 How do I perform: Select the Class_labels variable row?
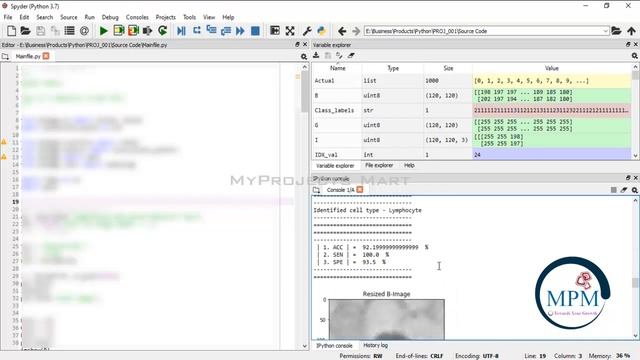coord(472,110)
